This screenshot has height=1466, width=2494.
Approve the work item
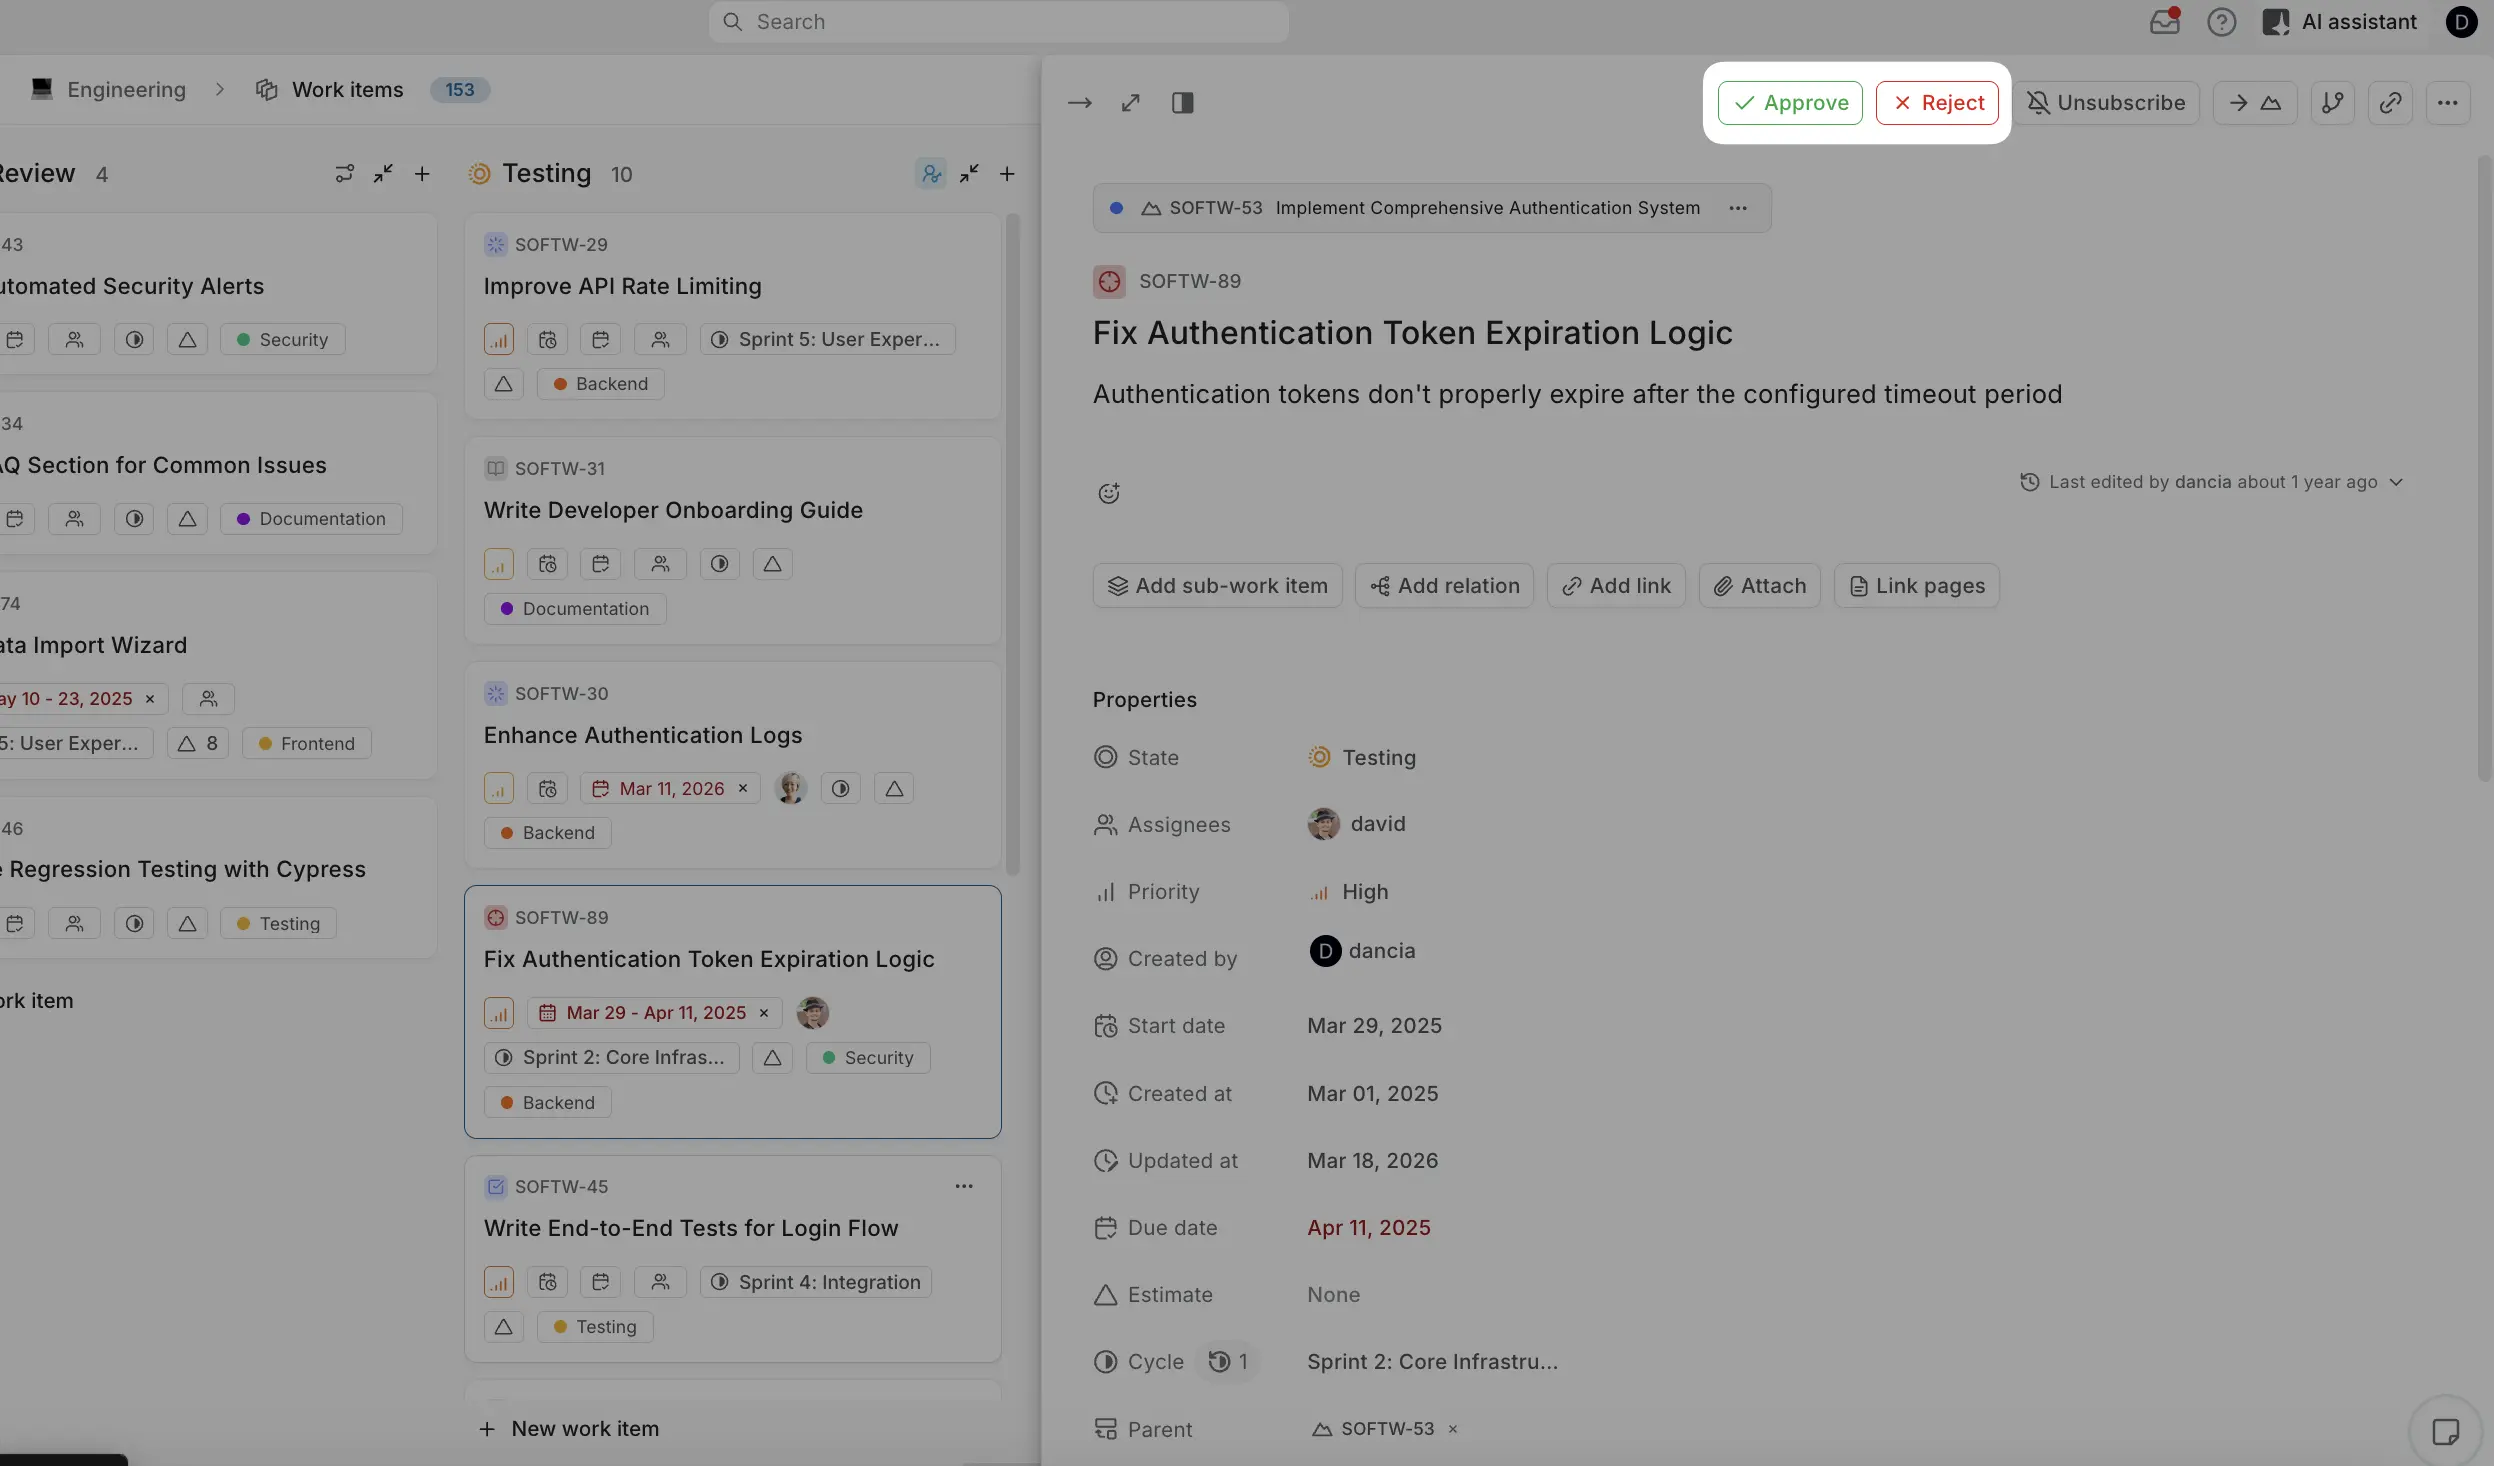click(x=1789, y=103)
